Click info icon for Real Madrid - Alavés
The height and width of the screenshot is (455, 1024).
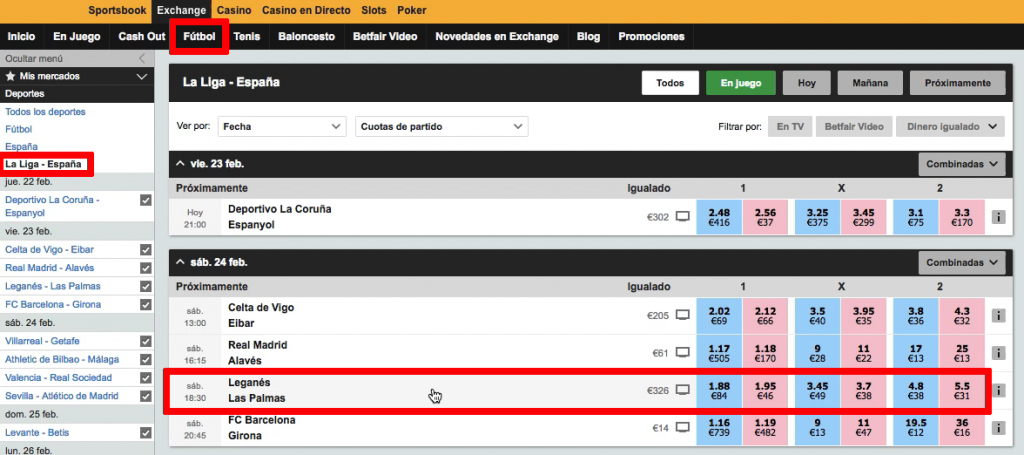coord(998,352)
